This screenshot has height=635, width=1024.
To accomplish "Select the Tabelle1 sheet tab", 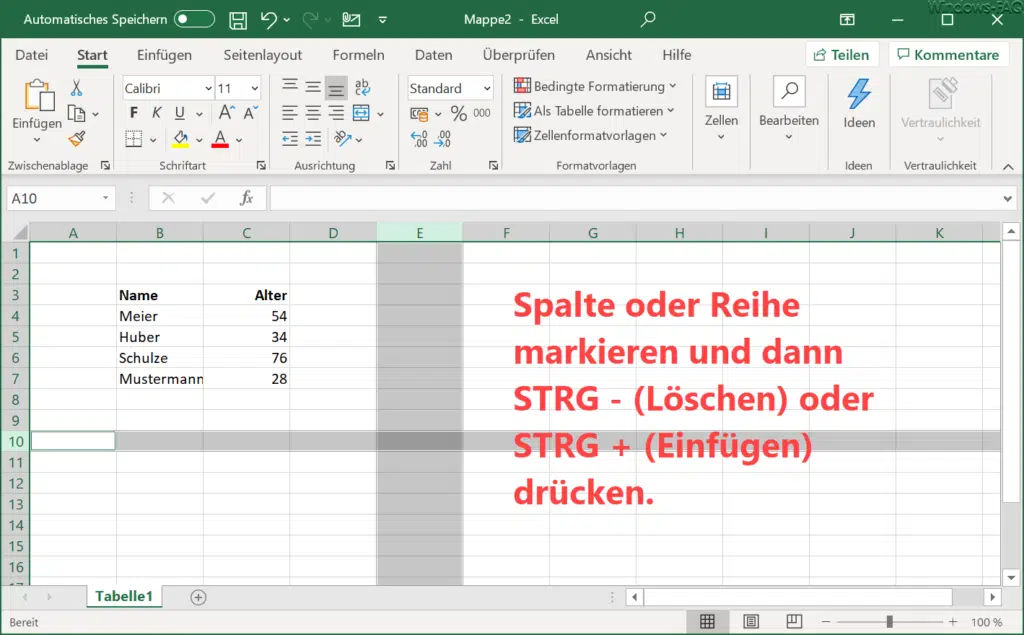I will (124, 596).
